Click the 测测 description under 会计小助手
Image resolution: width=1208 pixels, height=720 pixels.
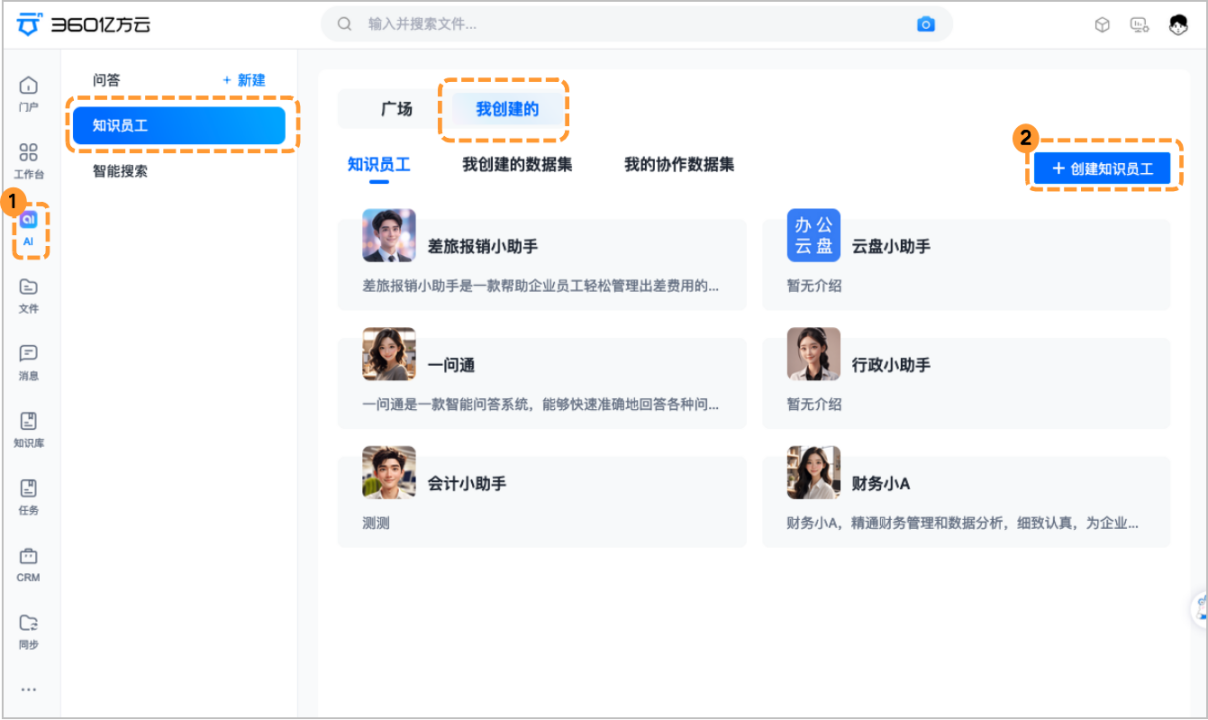376,523
